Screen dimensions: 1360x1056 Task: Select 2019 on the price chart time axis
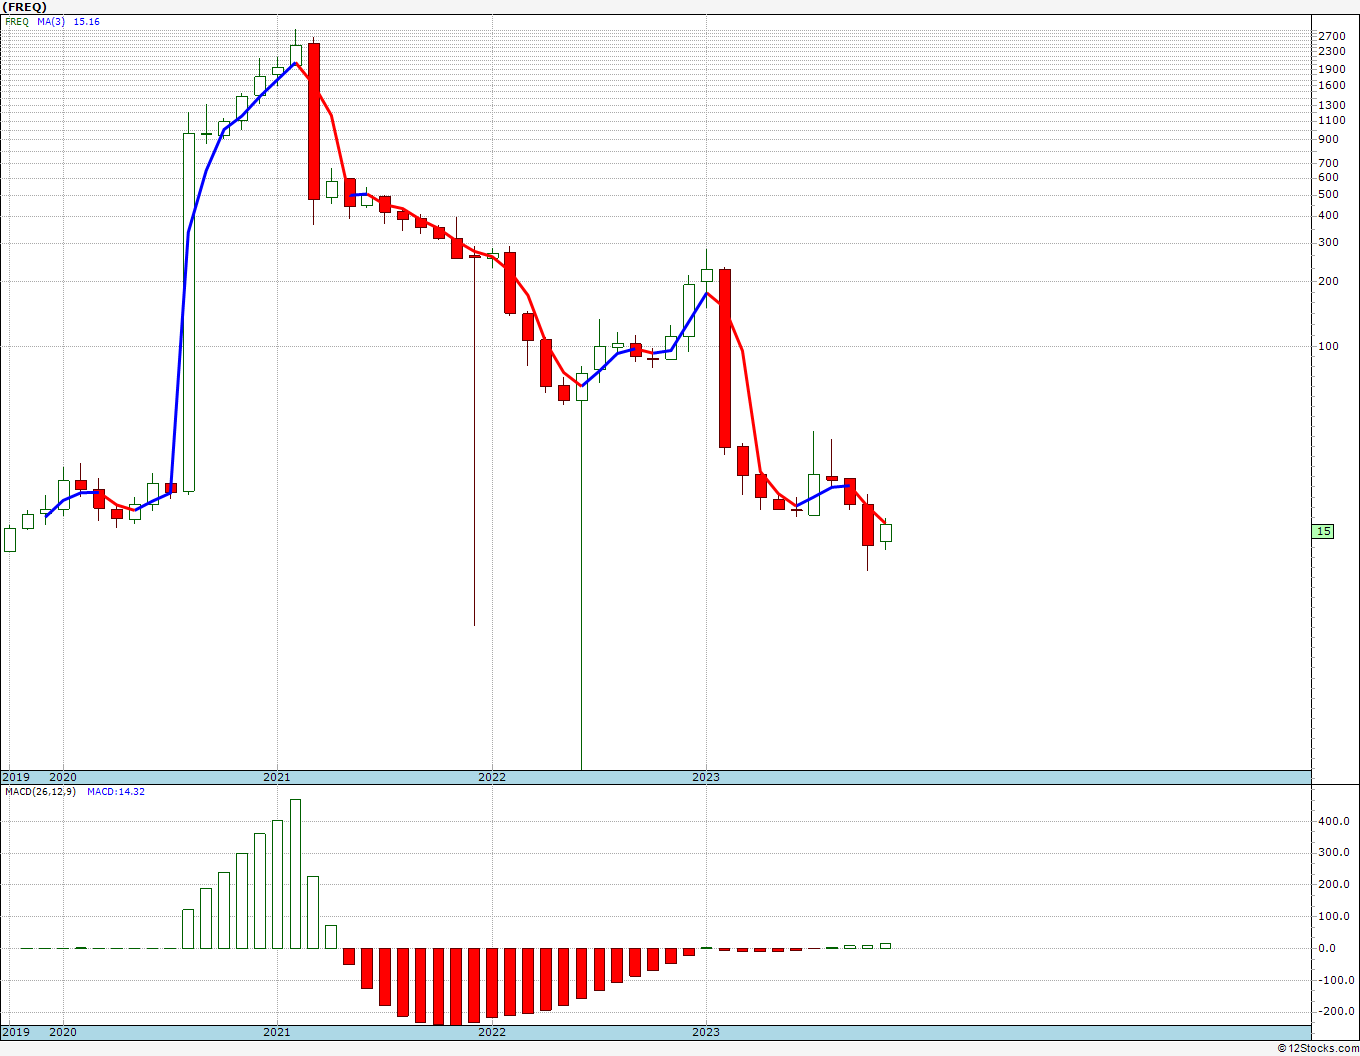[x=16, y=777]
